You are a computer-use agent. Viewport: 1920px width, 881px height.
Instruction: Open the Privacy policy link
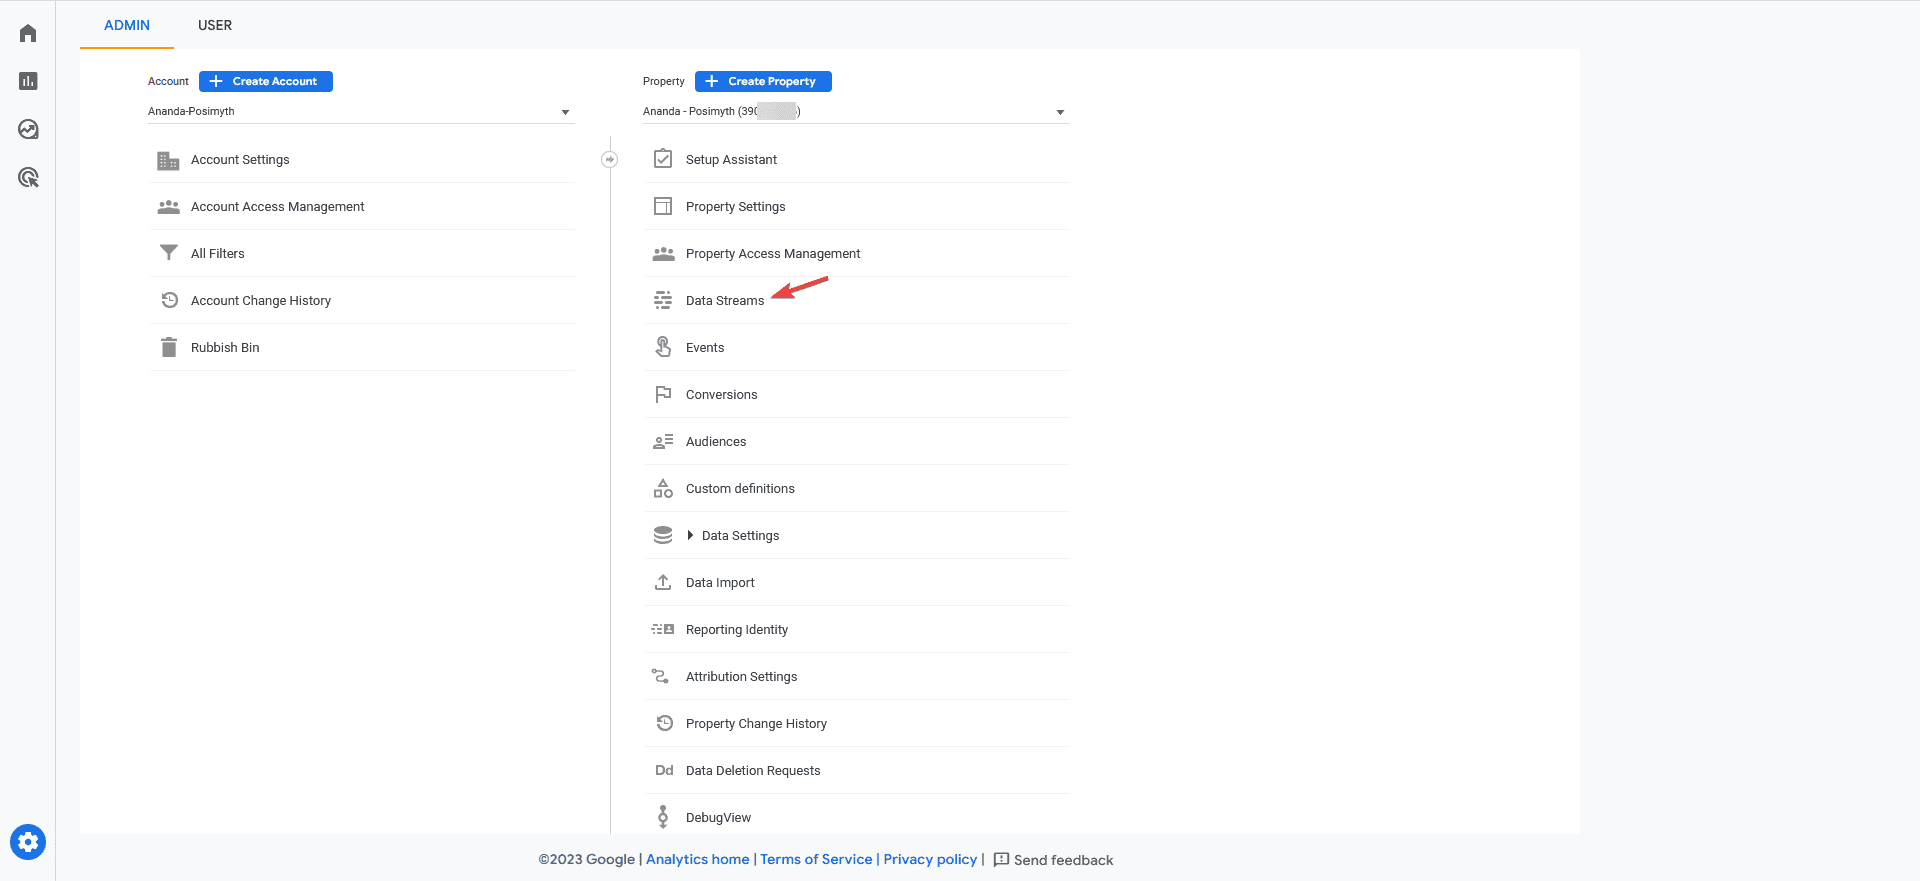click(930, 859)
